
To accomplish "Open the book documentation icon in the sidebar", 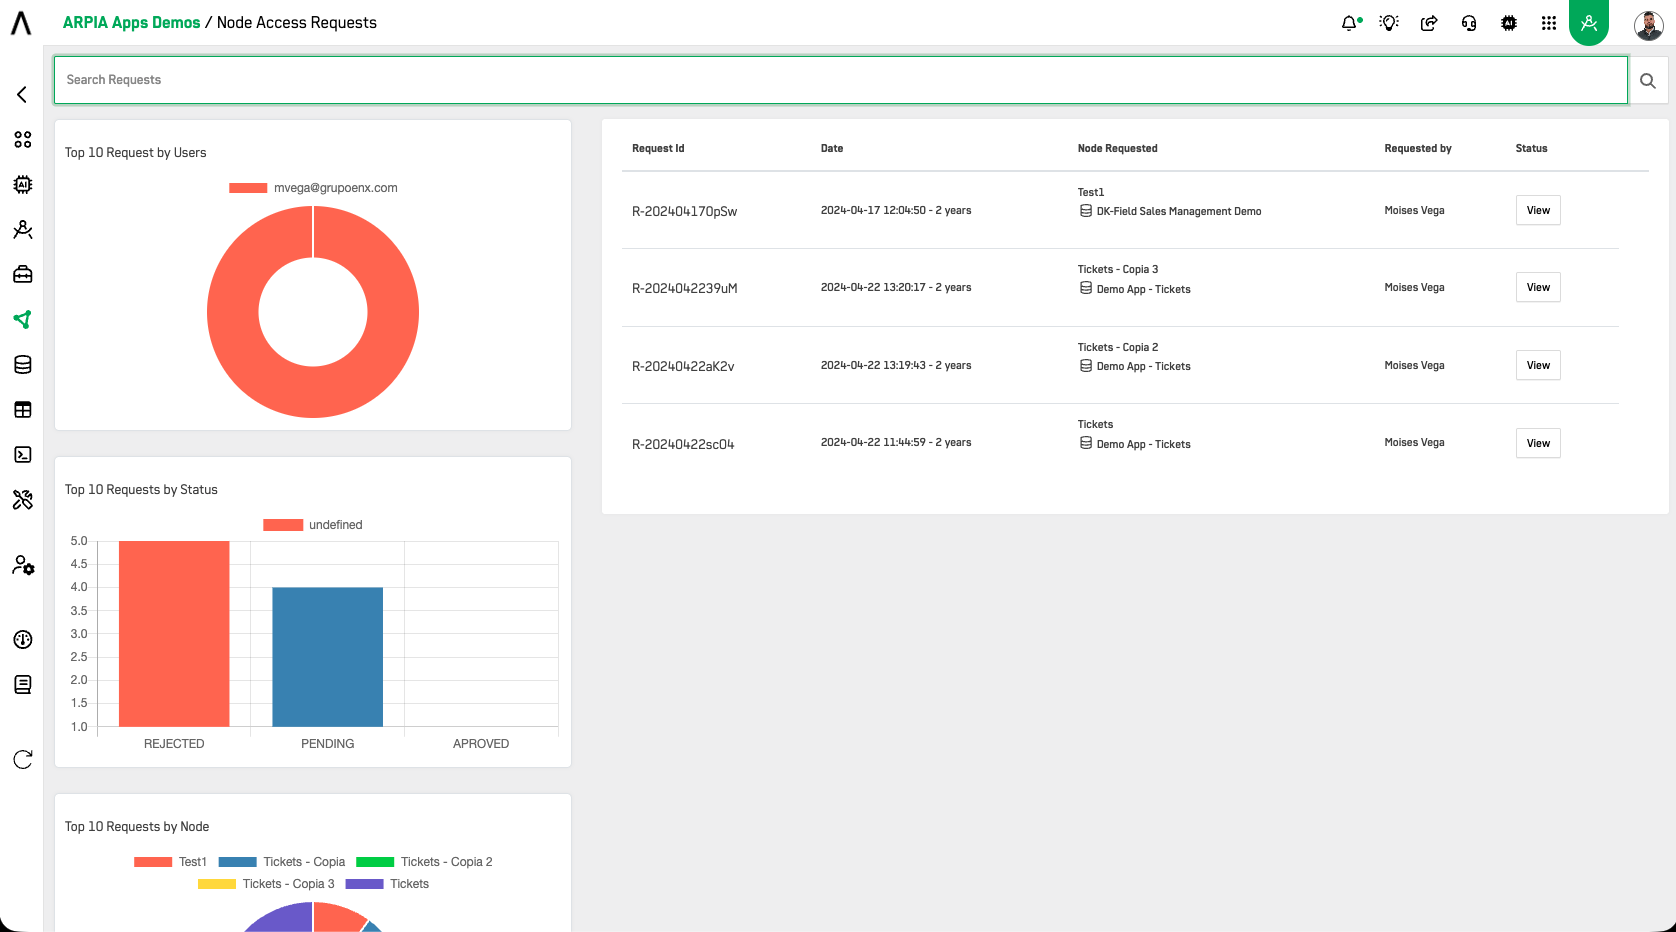I will [23, 684].
